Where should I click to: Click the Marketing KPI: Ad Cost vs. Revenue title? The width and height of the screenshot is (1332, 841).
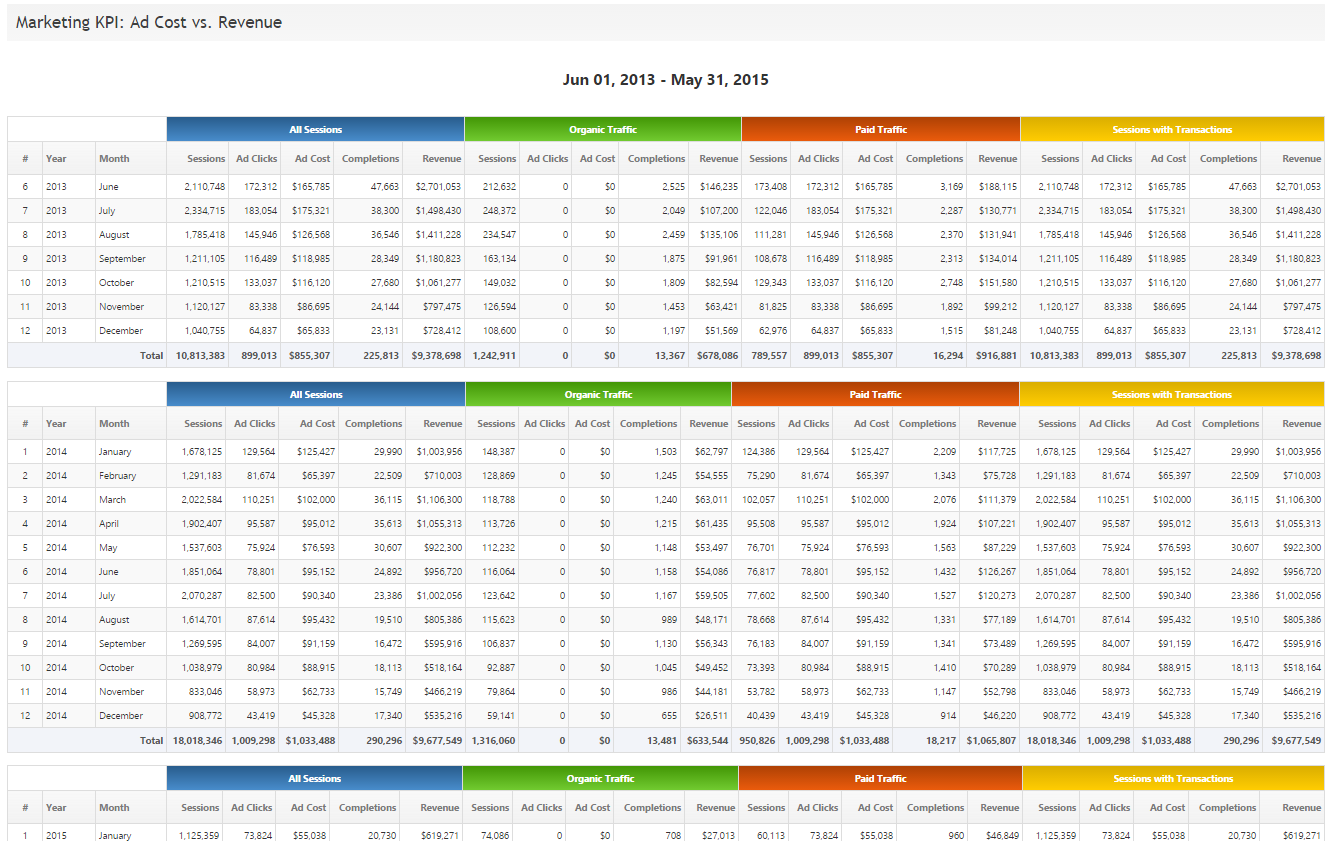pyautogui.click(x=149, y=22)
